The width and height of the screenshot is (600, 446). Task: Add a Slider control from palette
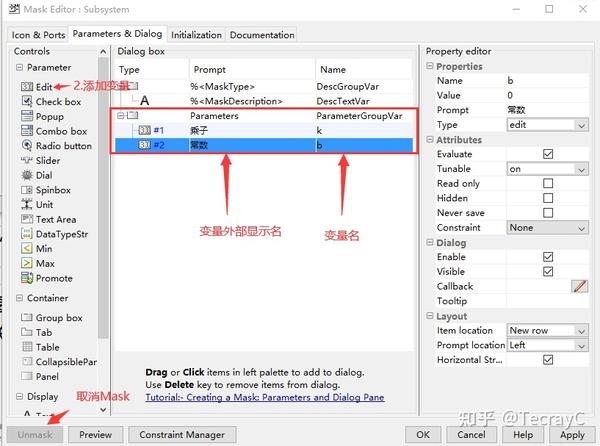click(x=41, y=161)
